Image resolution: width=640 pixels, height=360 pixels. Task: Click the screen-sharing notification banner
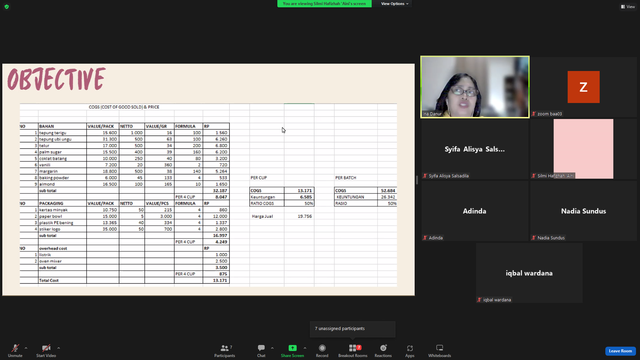click(324, 4)
